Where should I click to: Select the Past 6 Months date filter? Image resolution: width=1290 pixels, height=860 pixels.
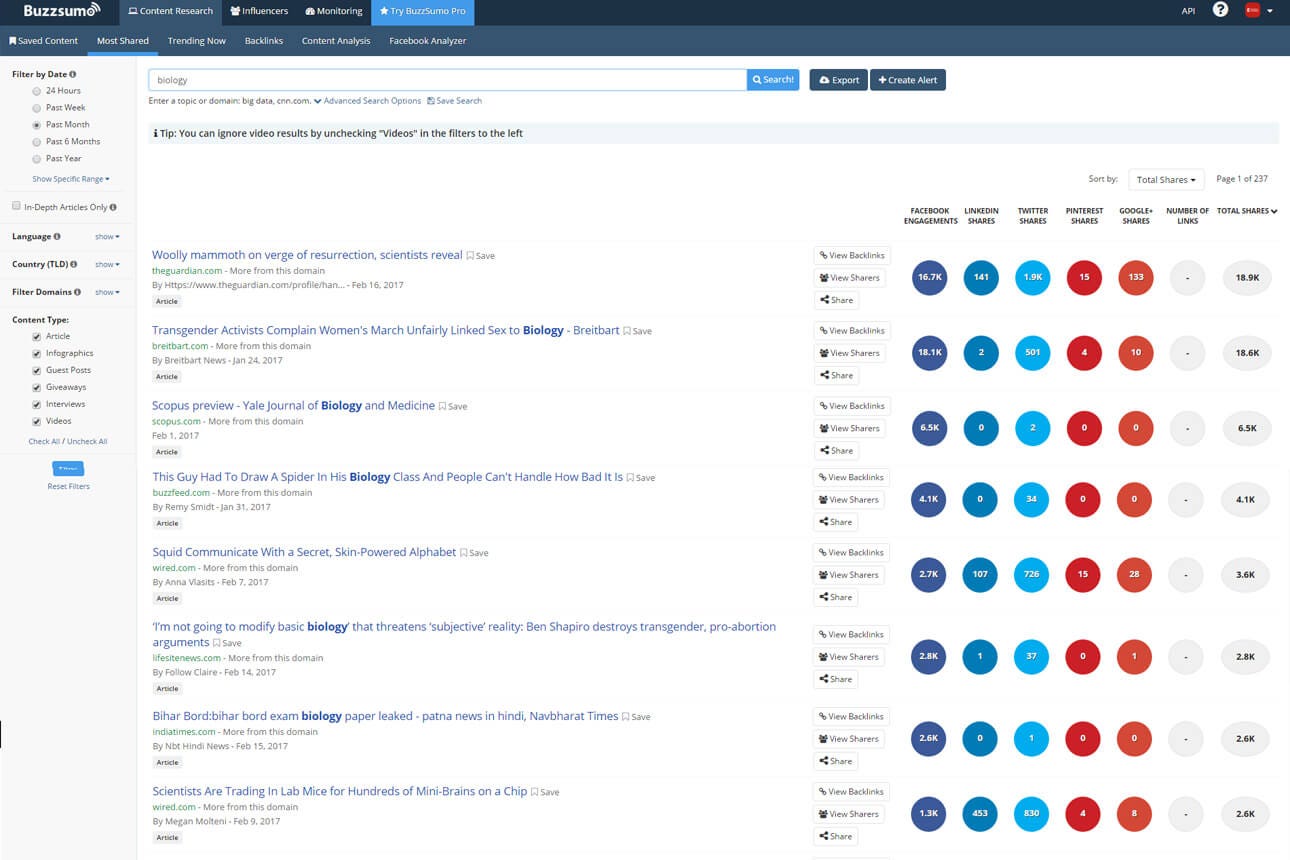point(37,142)
